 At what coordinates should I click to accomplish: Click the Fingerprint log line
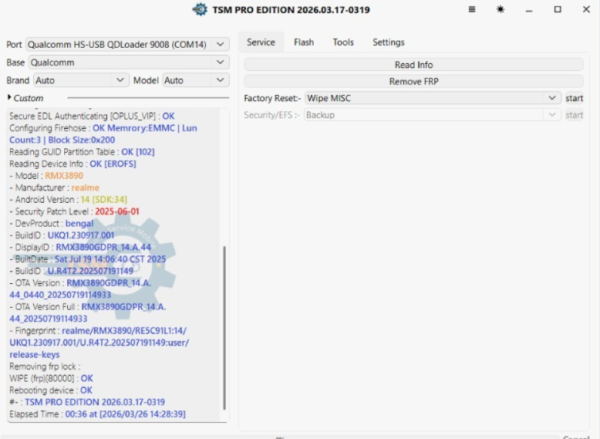point(99,342)
